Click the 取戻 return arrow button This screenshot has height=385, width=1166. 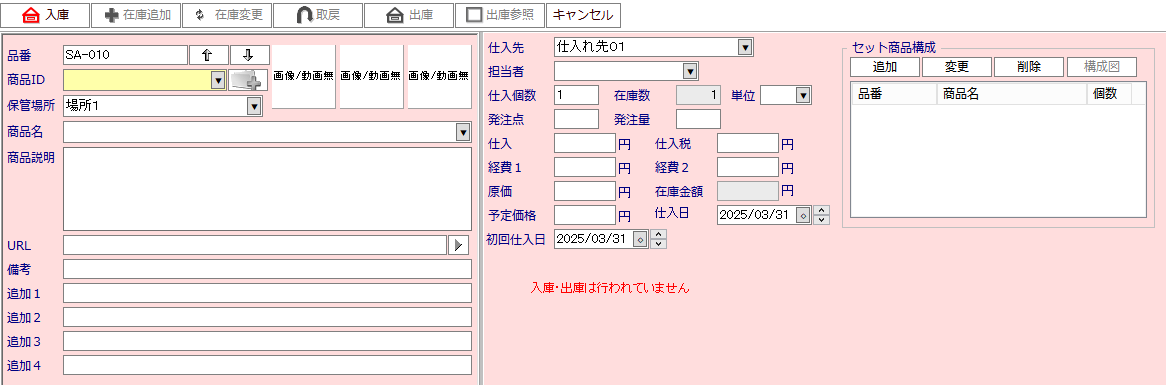click(318, 15)
